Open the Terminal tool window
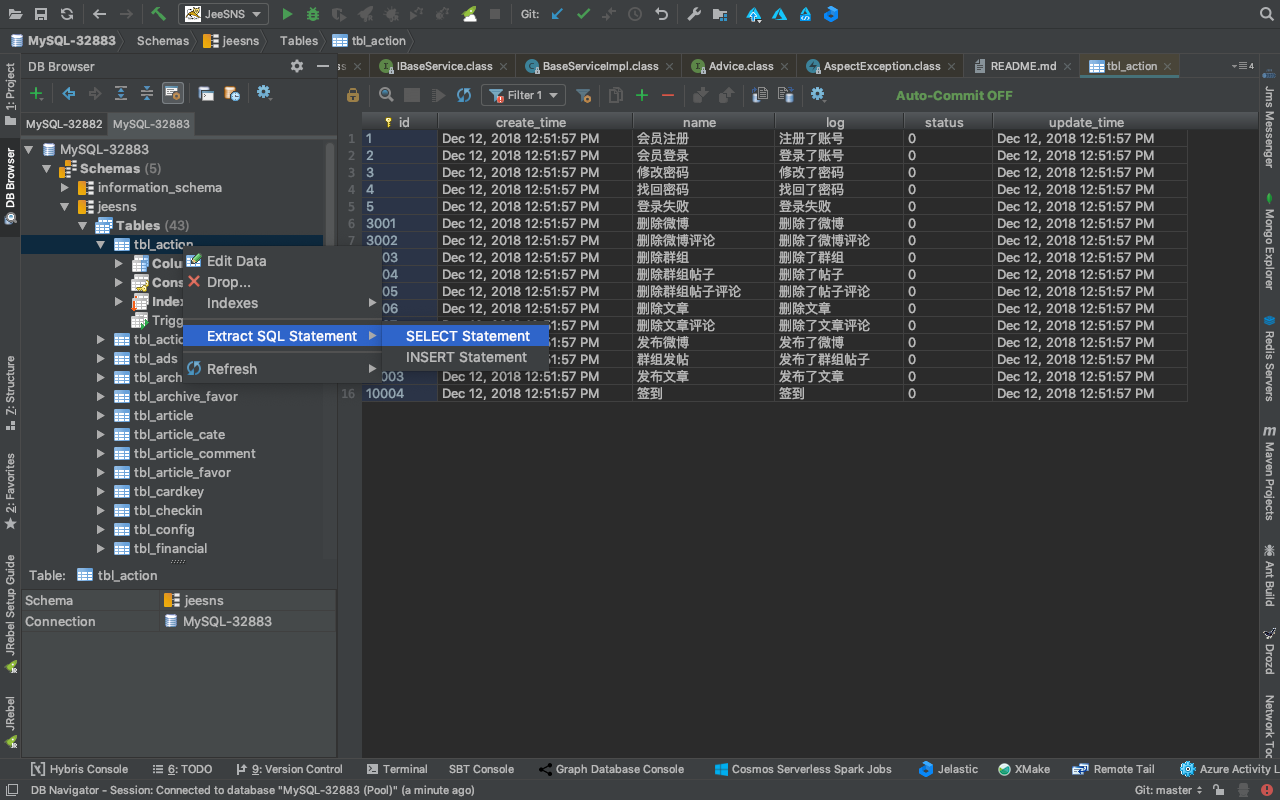This screenshot has width=1280, height=800. pyautogui.click(x=397, y=769)
